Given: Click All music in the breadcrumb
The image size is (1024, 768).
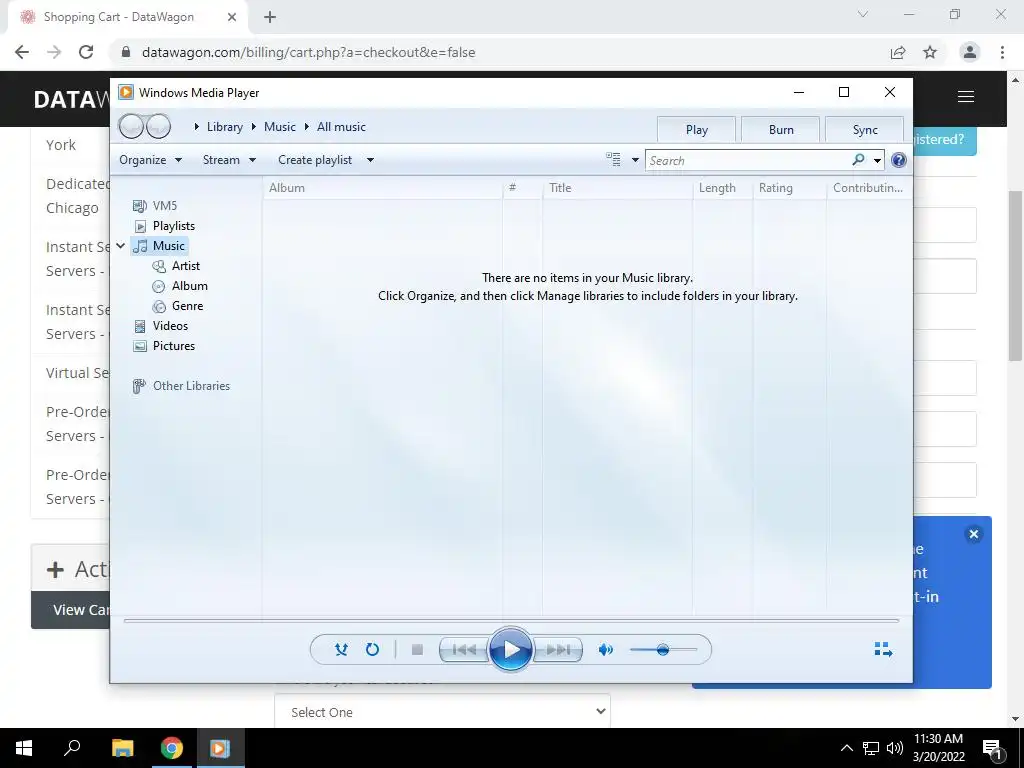Looking at the screenshot, I should click(341, 127).
